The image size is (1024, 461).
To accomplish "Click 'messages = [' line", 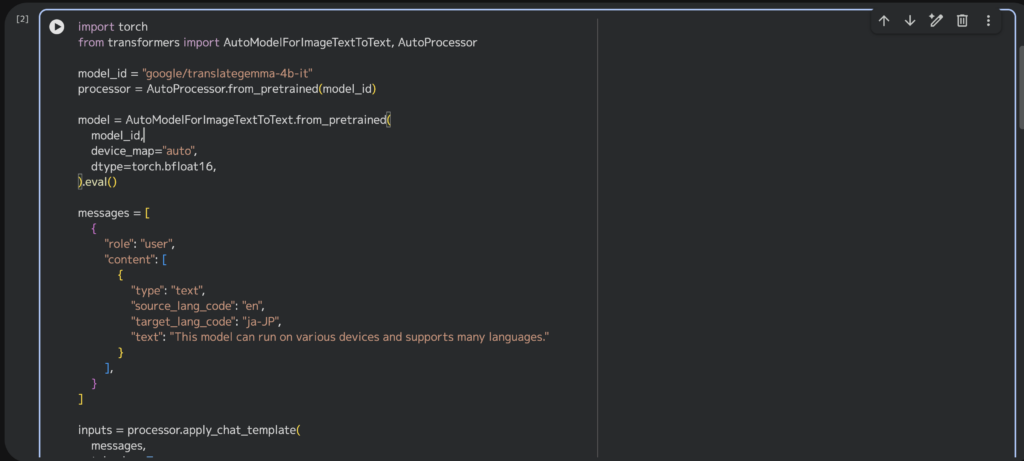I will [113, 213].
